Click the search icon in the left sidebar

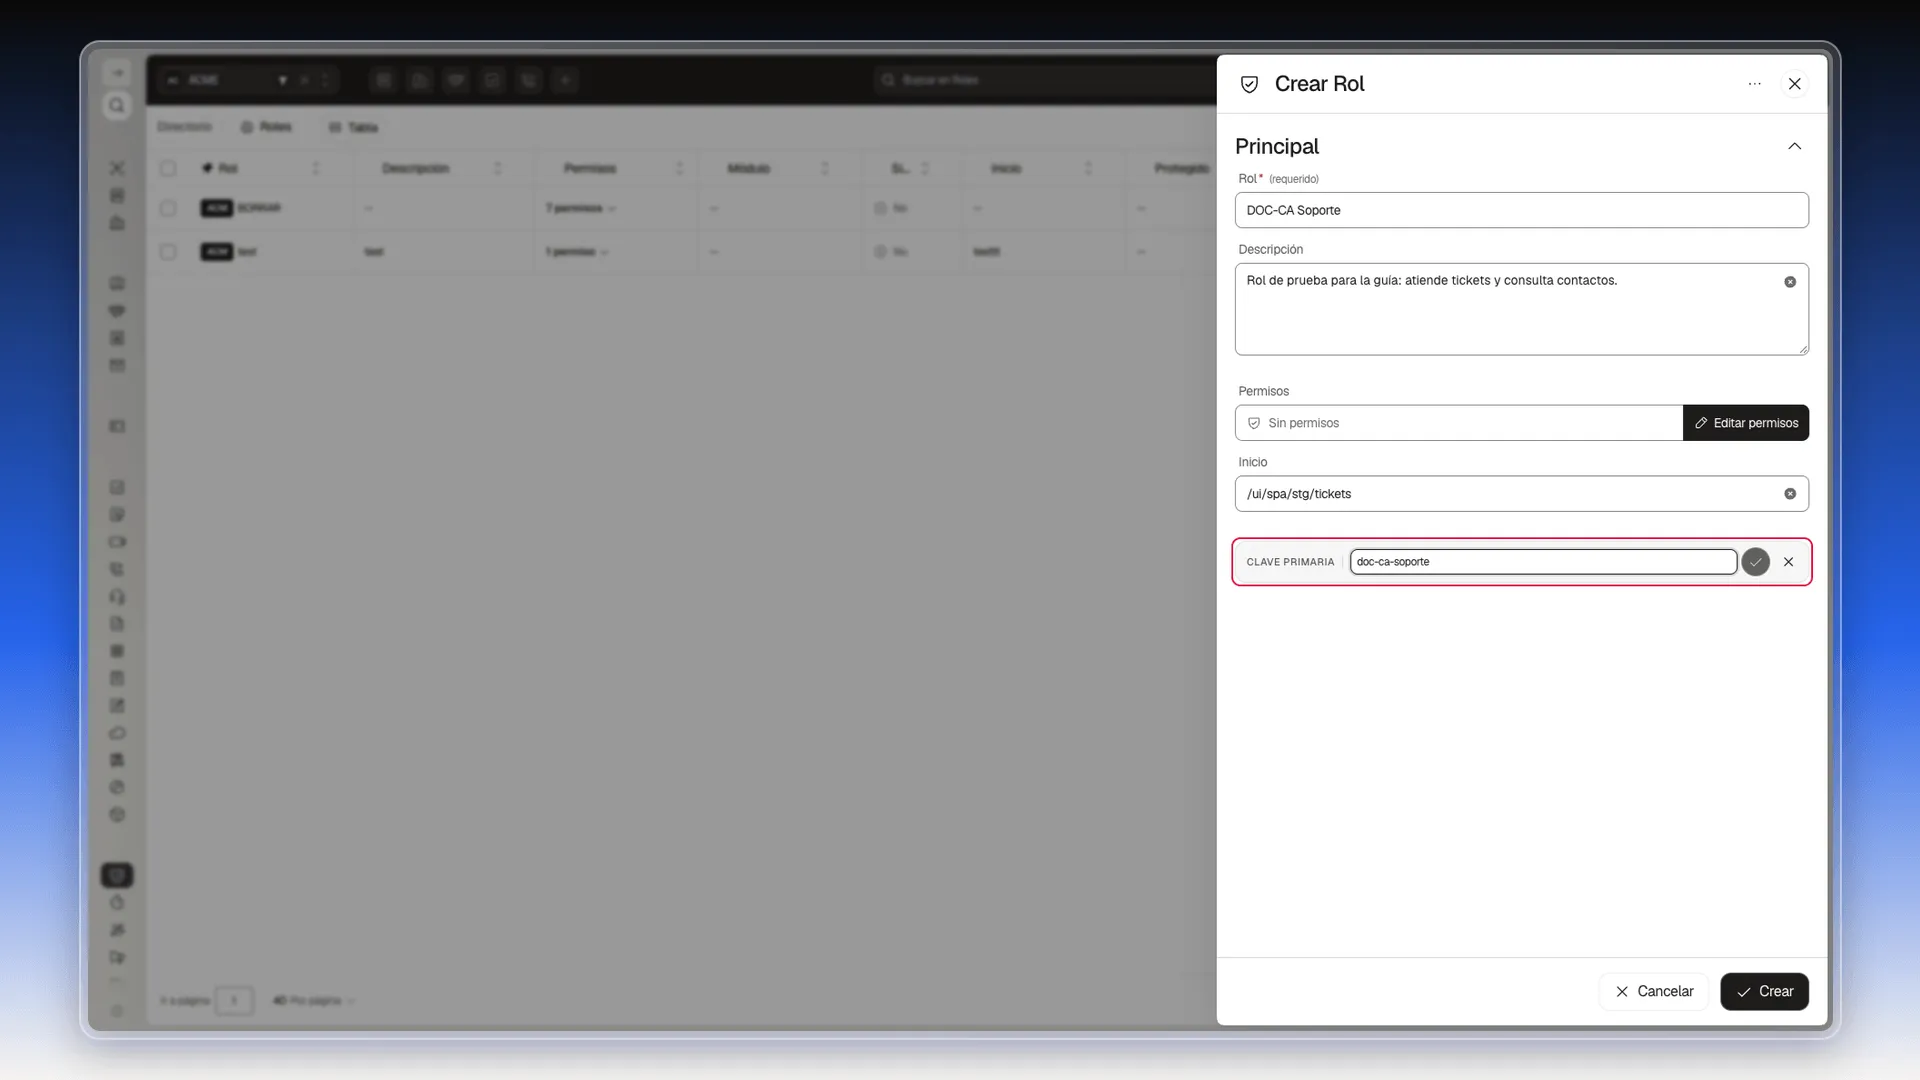(117, 106)
